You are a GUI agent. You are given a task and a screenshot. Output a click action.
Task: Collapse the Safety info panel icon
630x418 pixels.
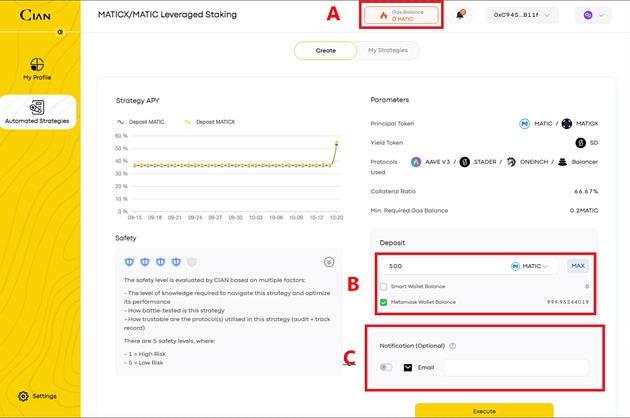(x=328, y=262)
